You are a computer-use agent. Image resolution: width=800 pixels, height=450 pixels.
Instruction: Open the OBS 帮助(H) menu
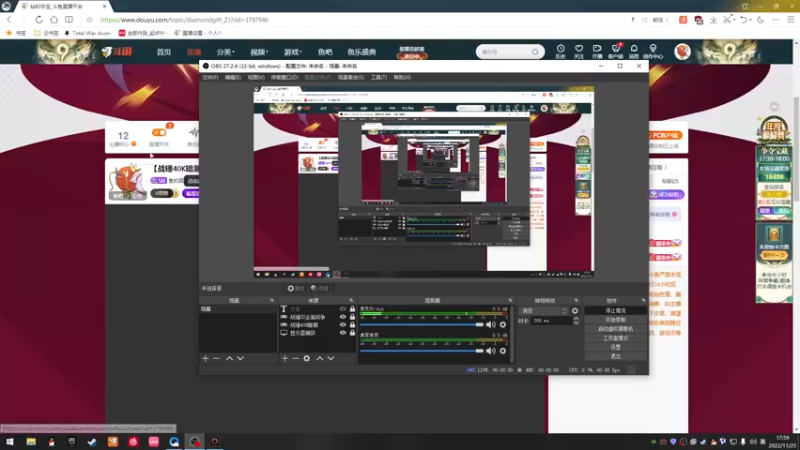pyautogui.click(x=402, y=78)
